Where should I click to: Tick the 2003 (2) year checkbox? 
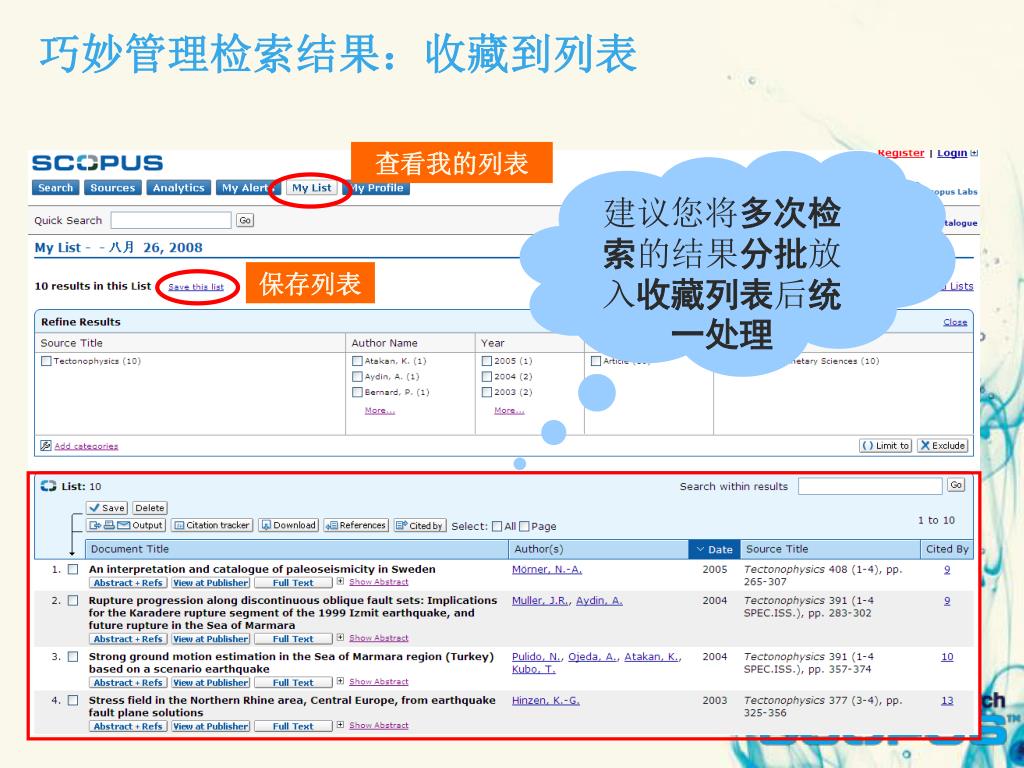(487, 392)
